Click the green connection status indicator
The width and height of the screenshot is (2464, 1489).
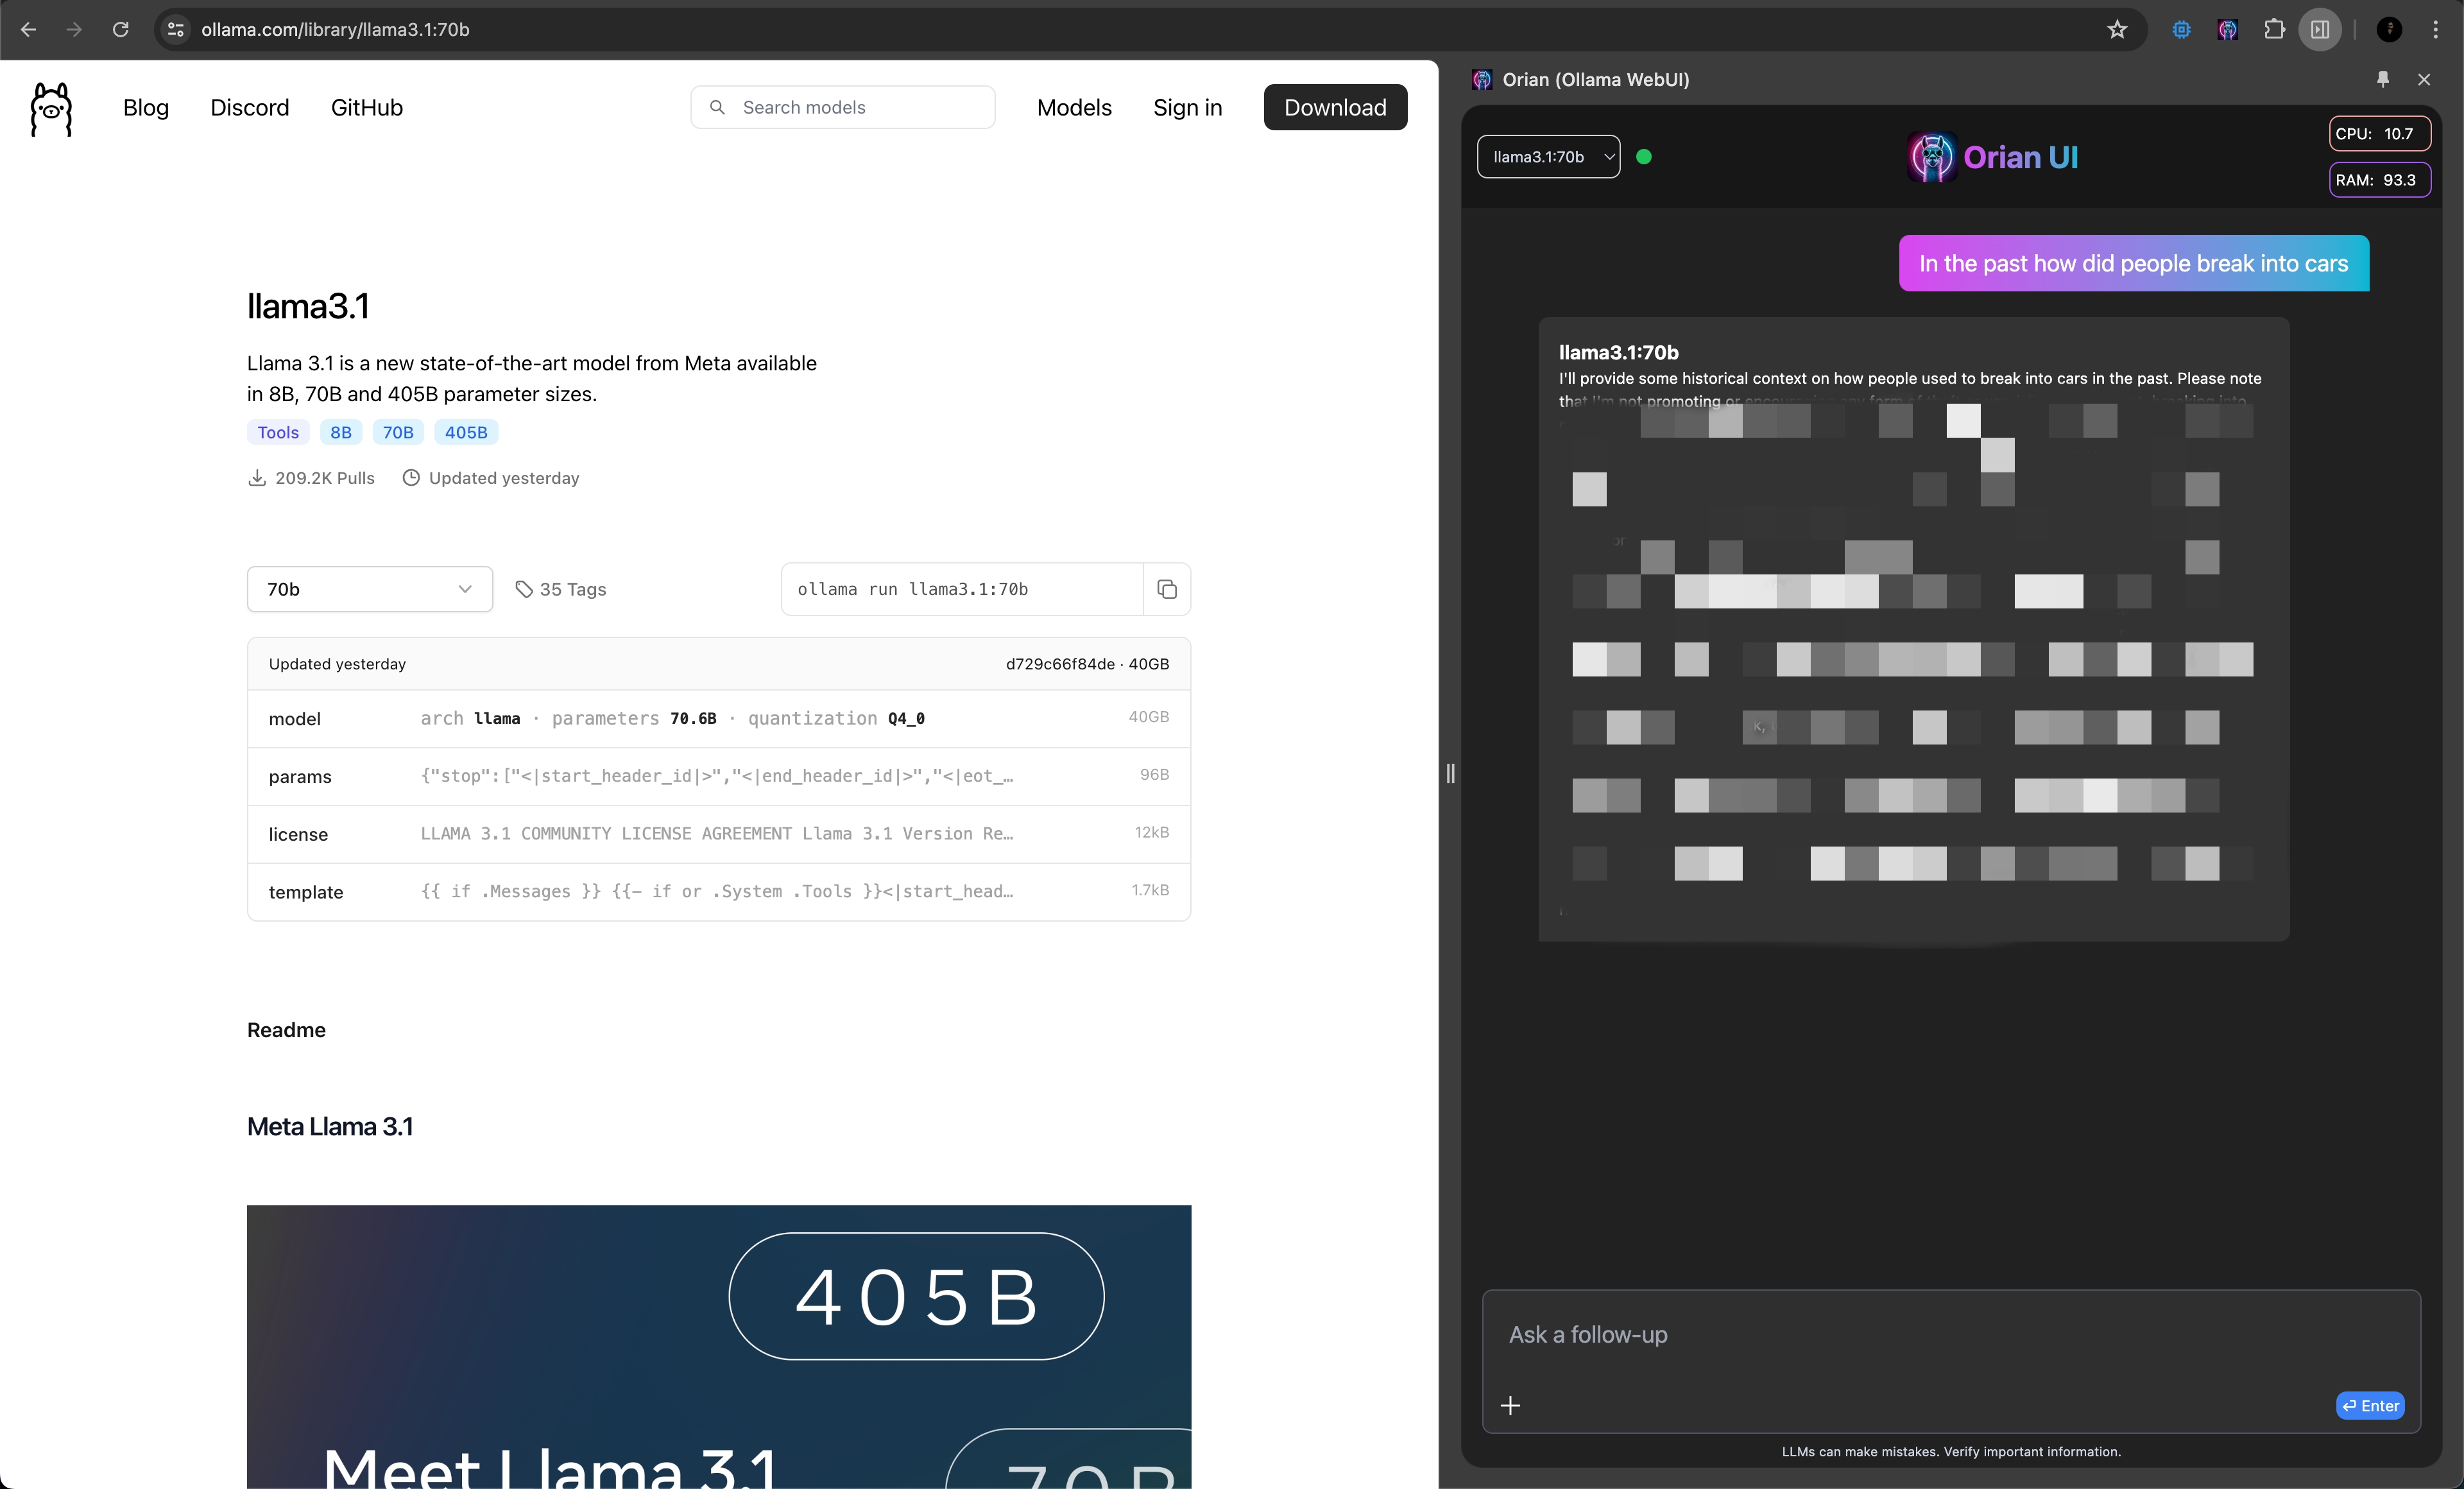point(1643,157)
